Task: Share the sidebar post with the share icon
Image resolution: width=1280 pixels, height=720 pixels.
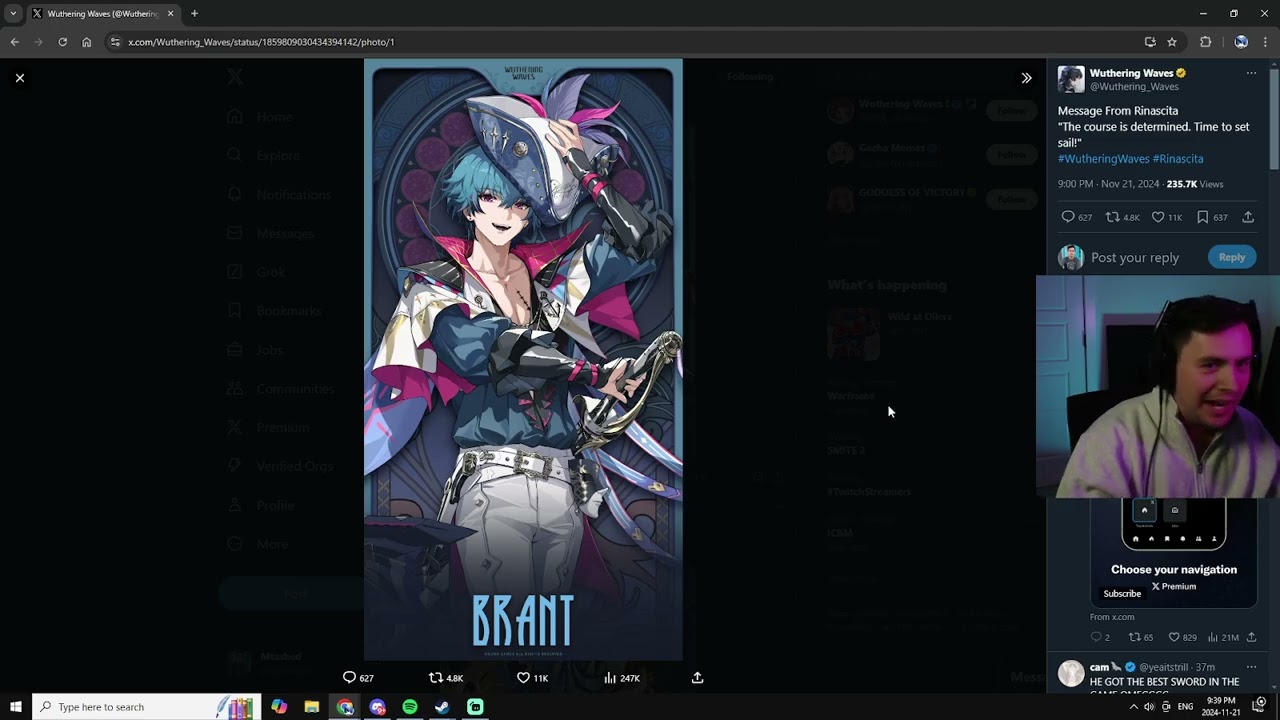Action: click(1248, 217)
